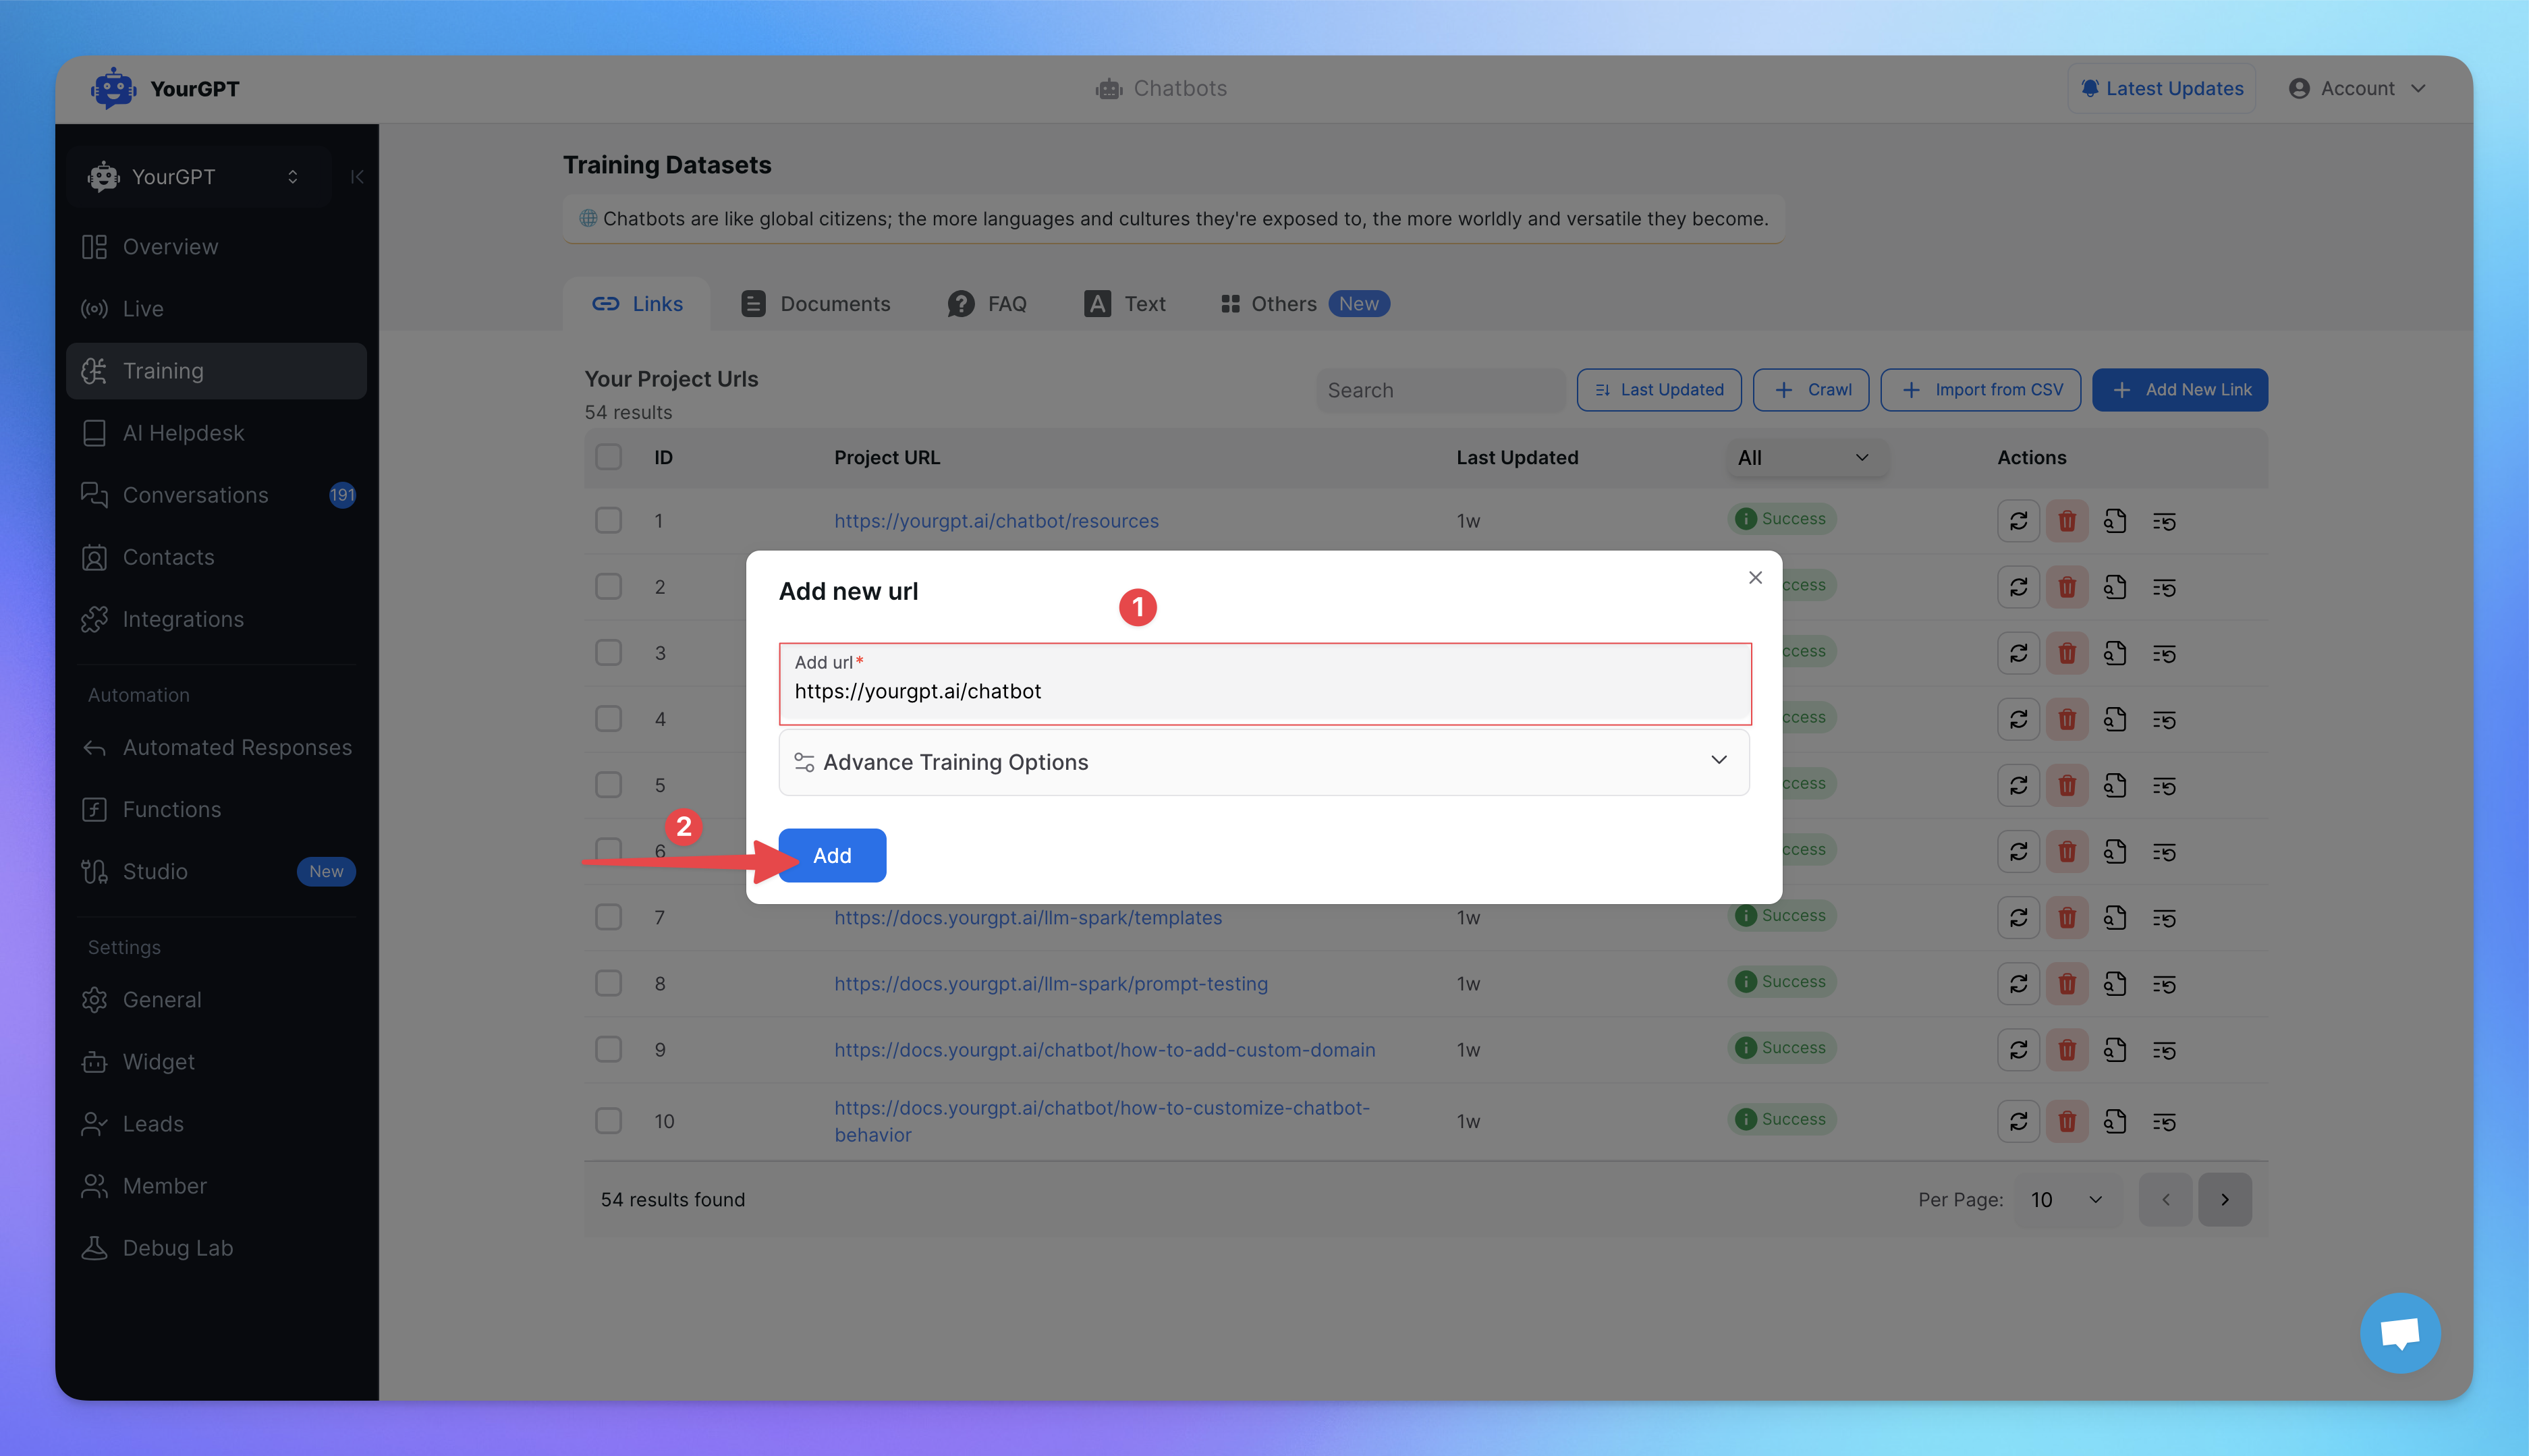
Task: Check the checkbox for row 2
Action: 608,586
